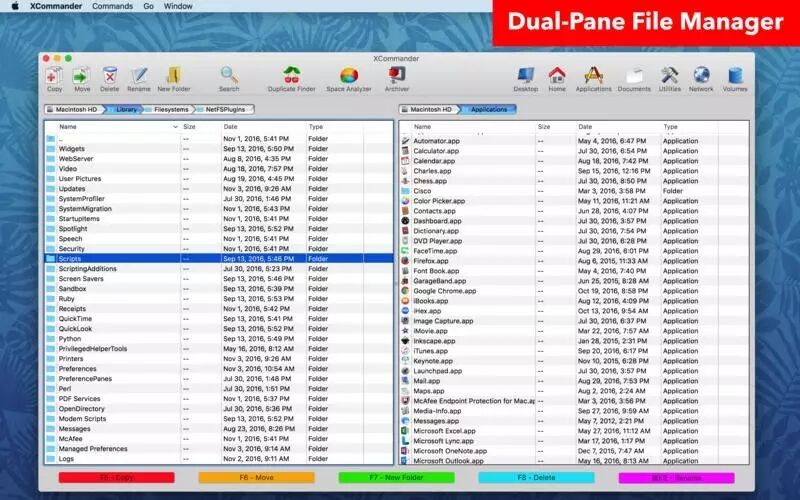This screenshot has width=800, height=500.
Task: Select Screen Savers folder row
Action: click(x=219, y=279)
